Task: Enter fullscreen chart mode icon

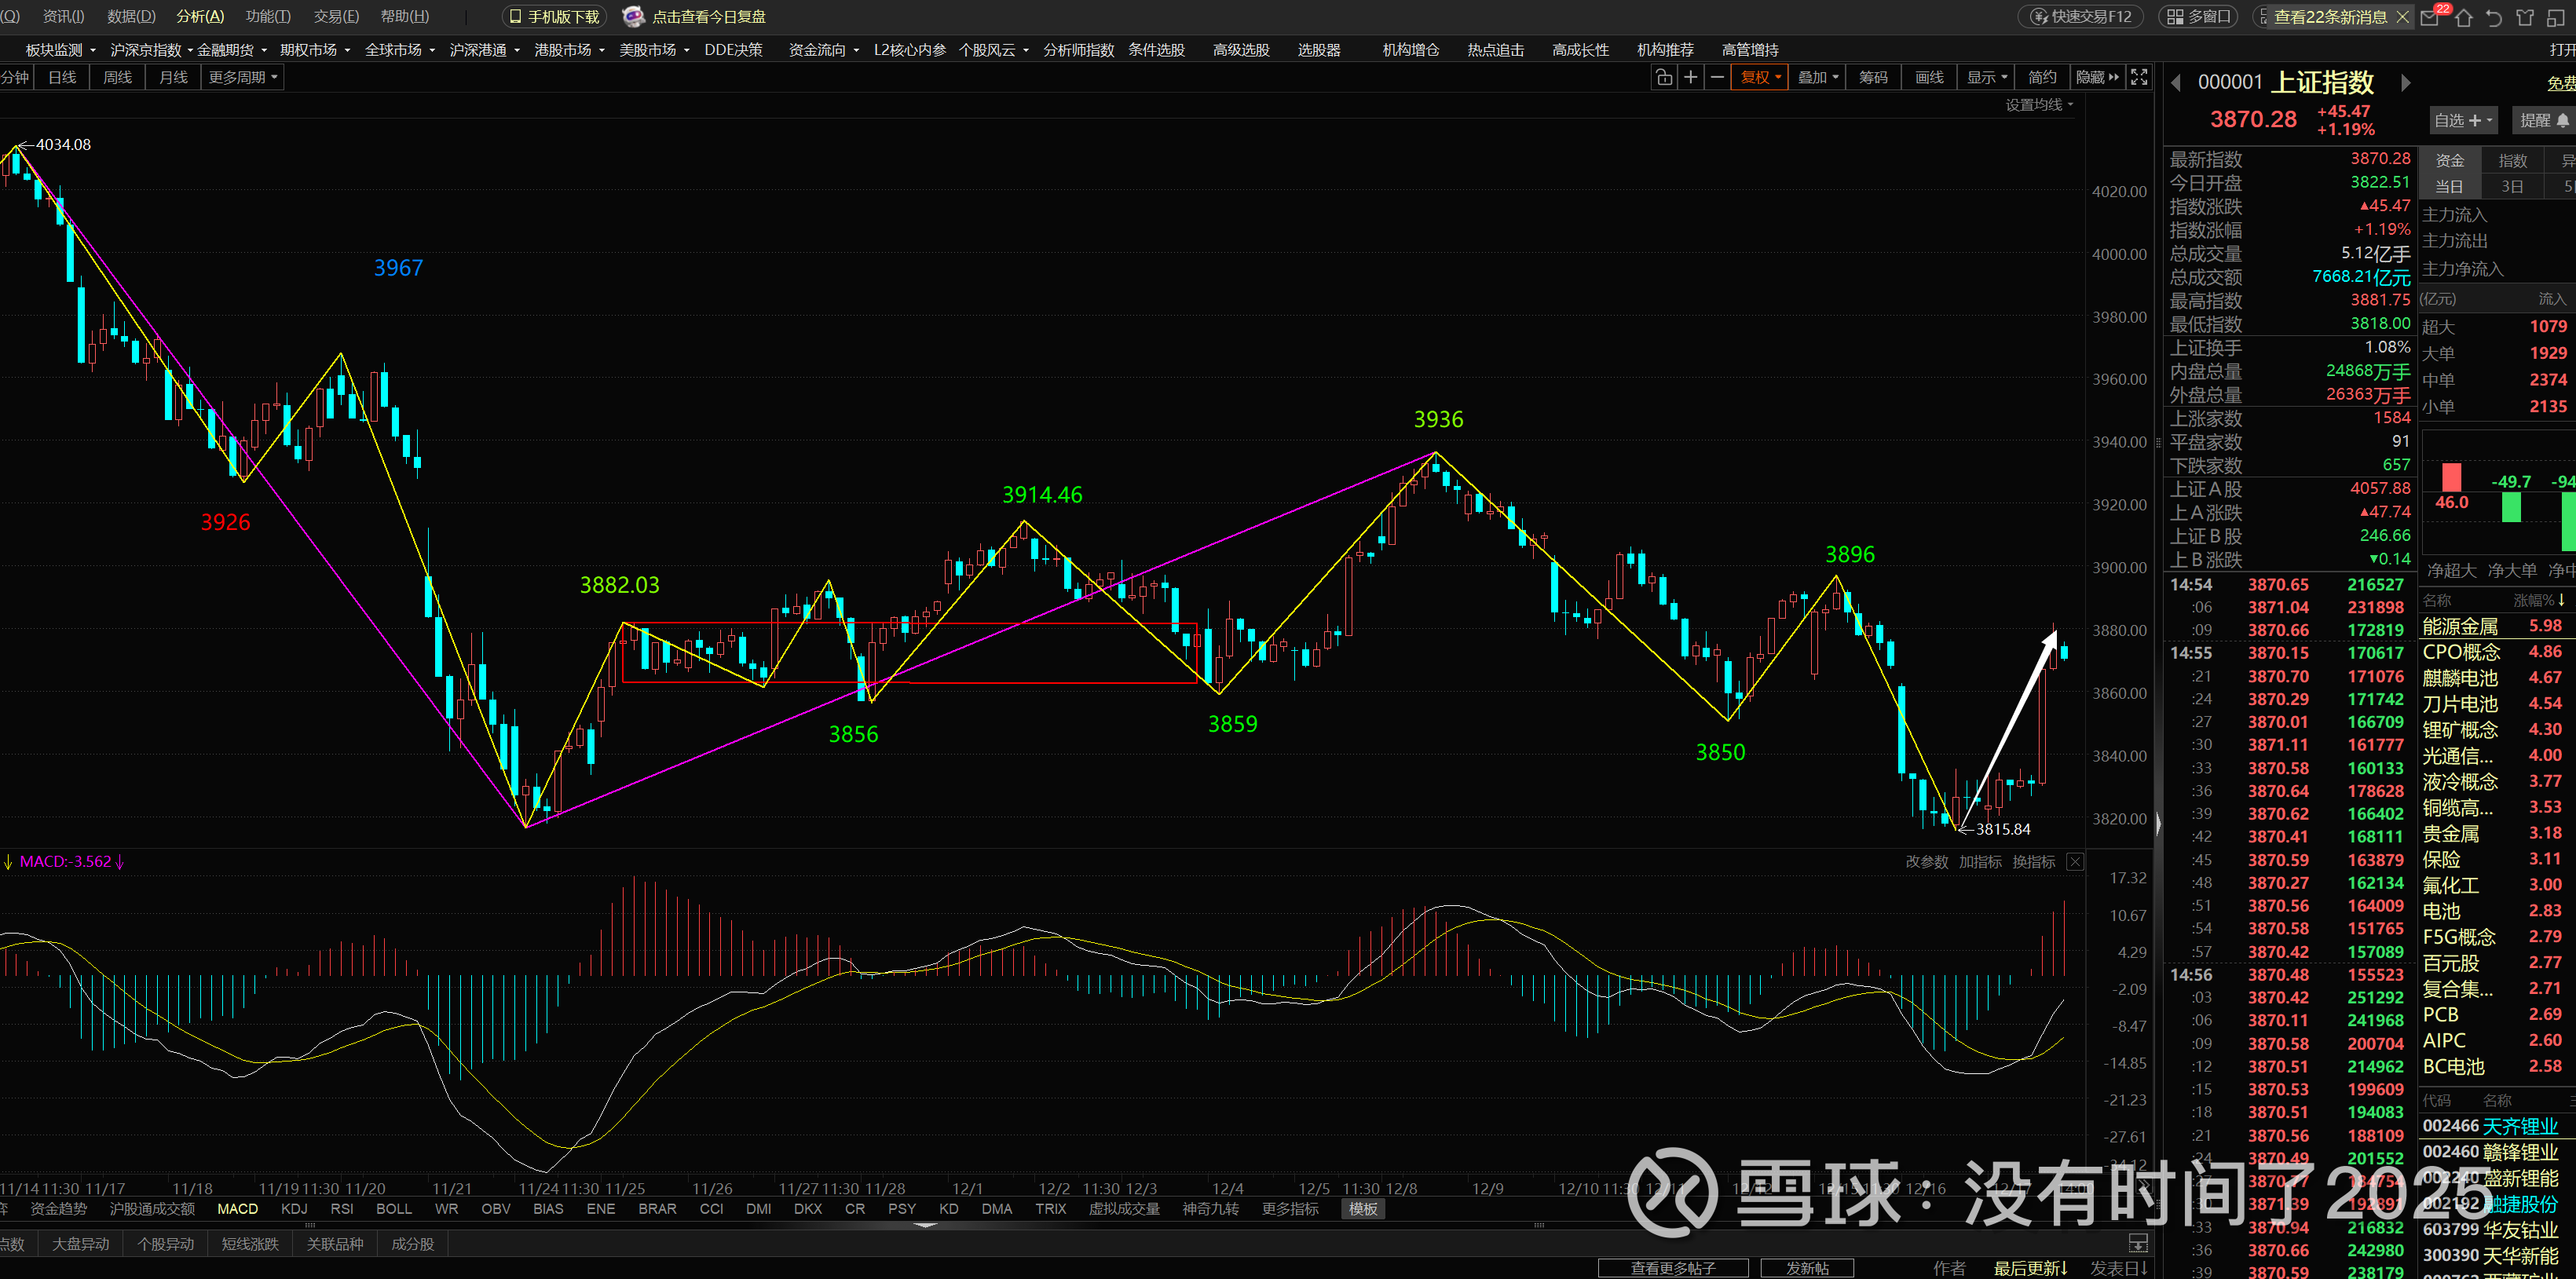Action: tap(2139, 77)
